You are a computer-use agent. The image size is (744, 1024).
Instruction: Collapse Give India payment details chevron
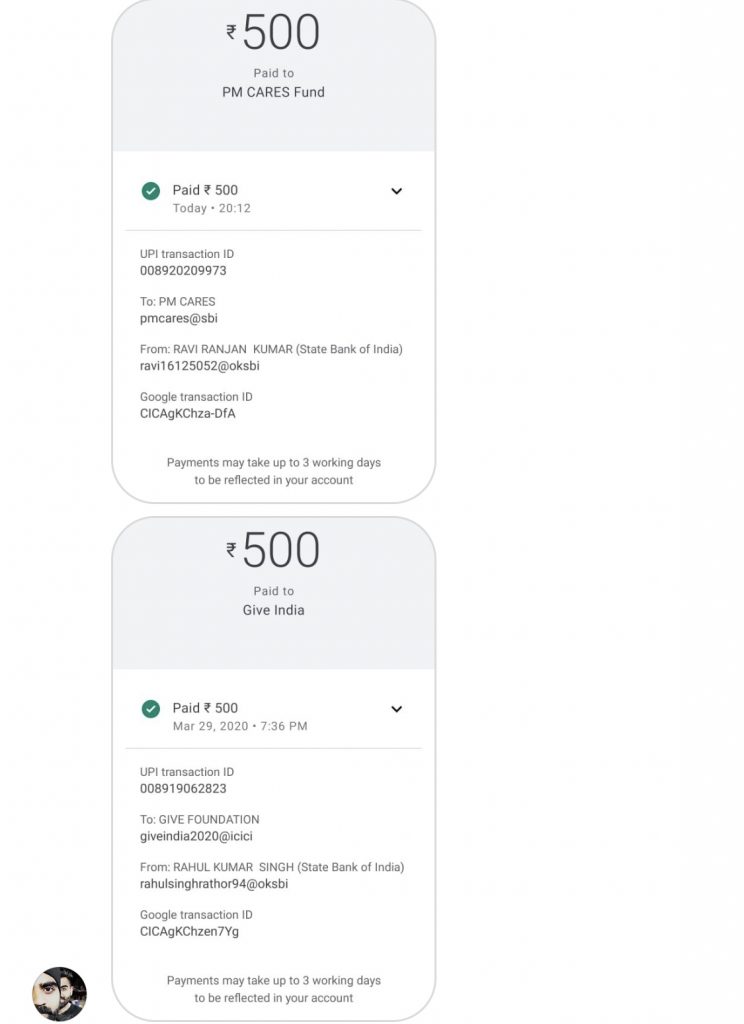pos(396,709)
